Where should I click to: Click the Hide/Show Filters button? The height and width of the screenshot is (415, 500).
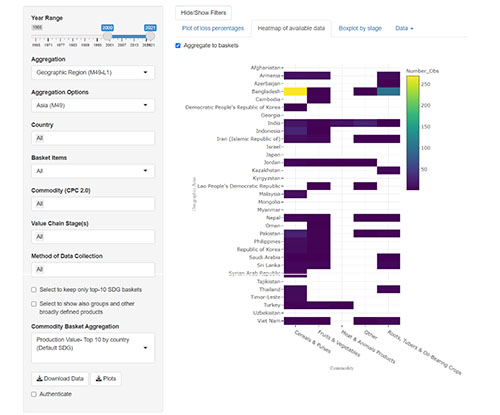(203, 13)
